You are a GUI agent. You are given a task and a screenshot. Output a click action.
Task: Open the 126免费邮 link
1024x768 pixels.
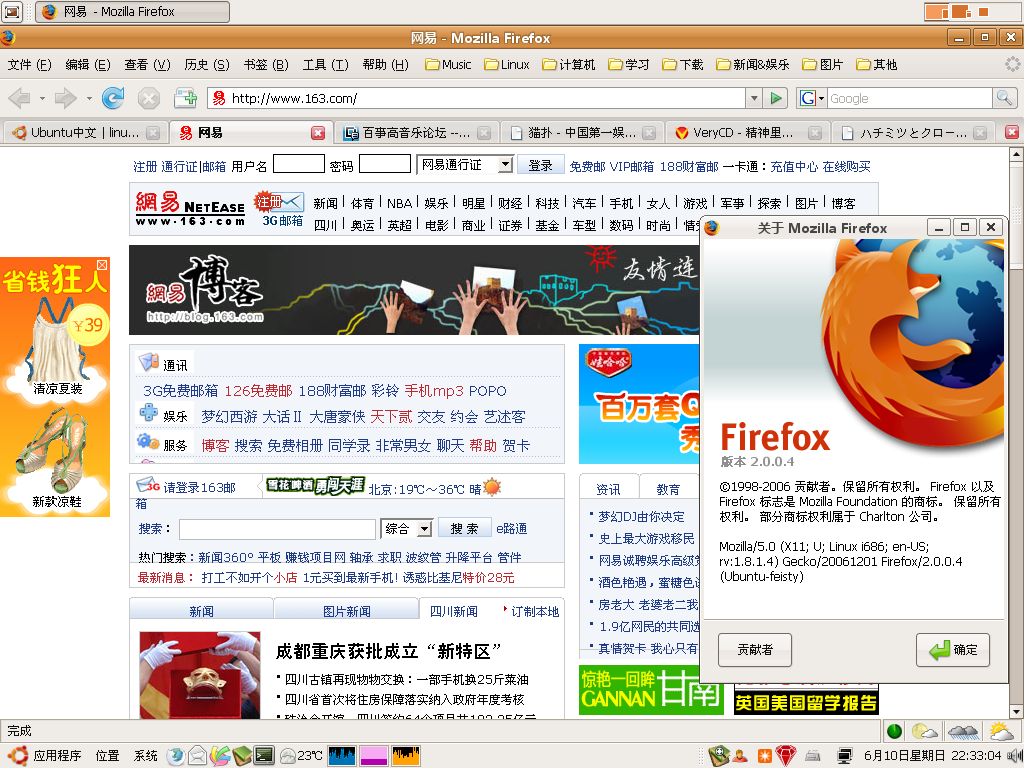[258, 391]
